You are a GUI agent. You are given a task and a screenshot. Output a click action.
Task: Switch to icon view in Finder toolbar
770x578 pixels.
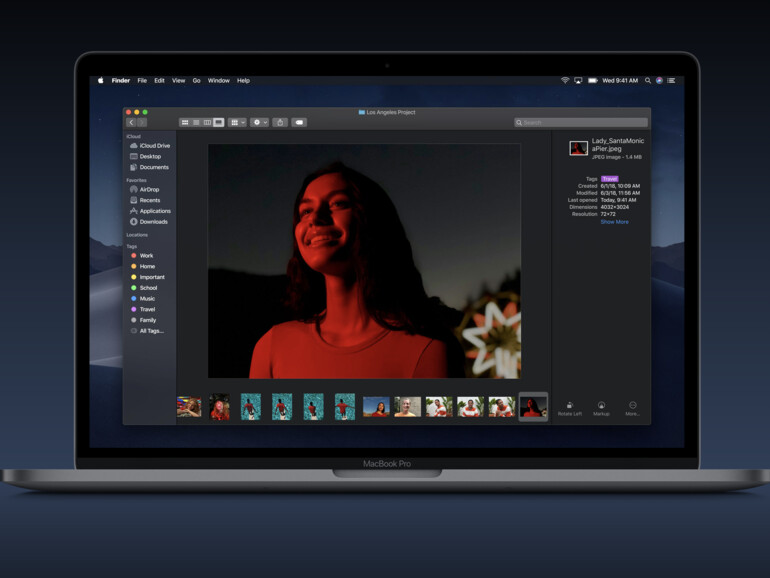click(185, 122)
